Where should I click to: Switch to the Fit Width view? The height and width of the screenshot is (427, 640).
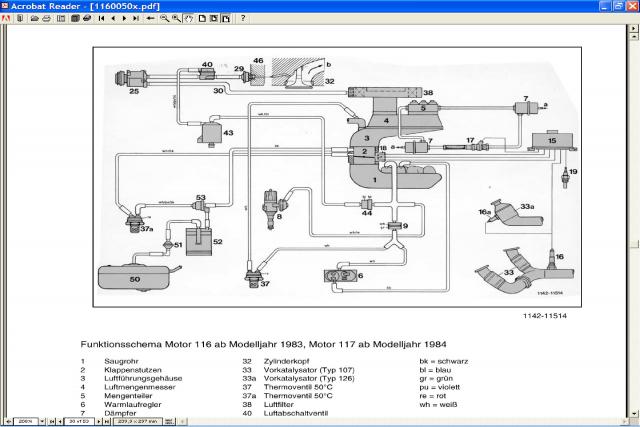click(x=226, y=18)
